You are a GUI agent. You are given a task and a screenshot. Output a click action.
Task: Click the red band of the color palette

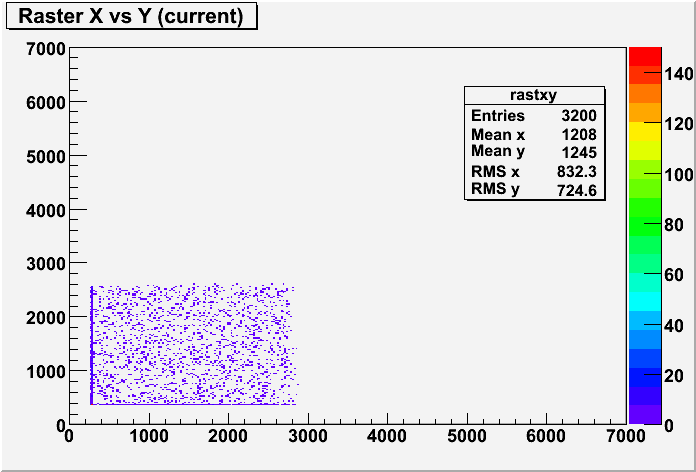click(645, 56)
